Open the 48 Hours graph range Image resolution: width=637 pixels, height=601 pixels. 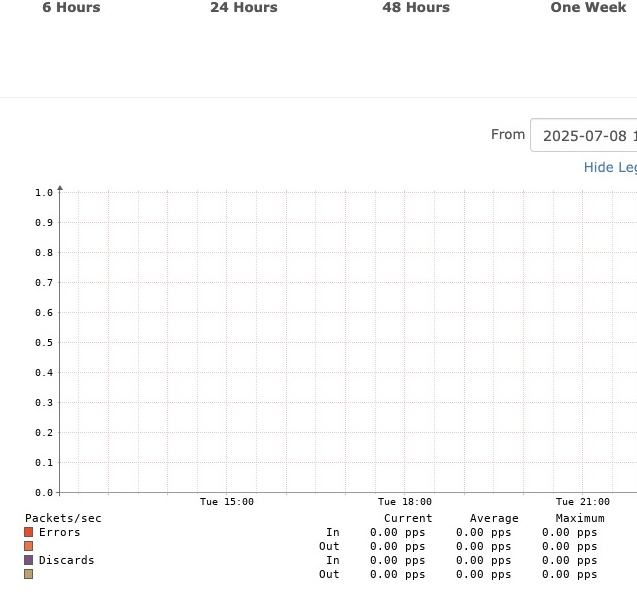pyautogui.click(x=416, y=8)
